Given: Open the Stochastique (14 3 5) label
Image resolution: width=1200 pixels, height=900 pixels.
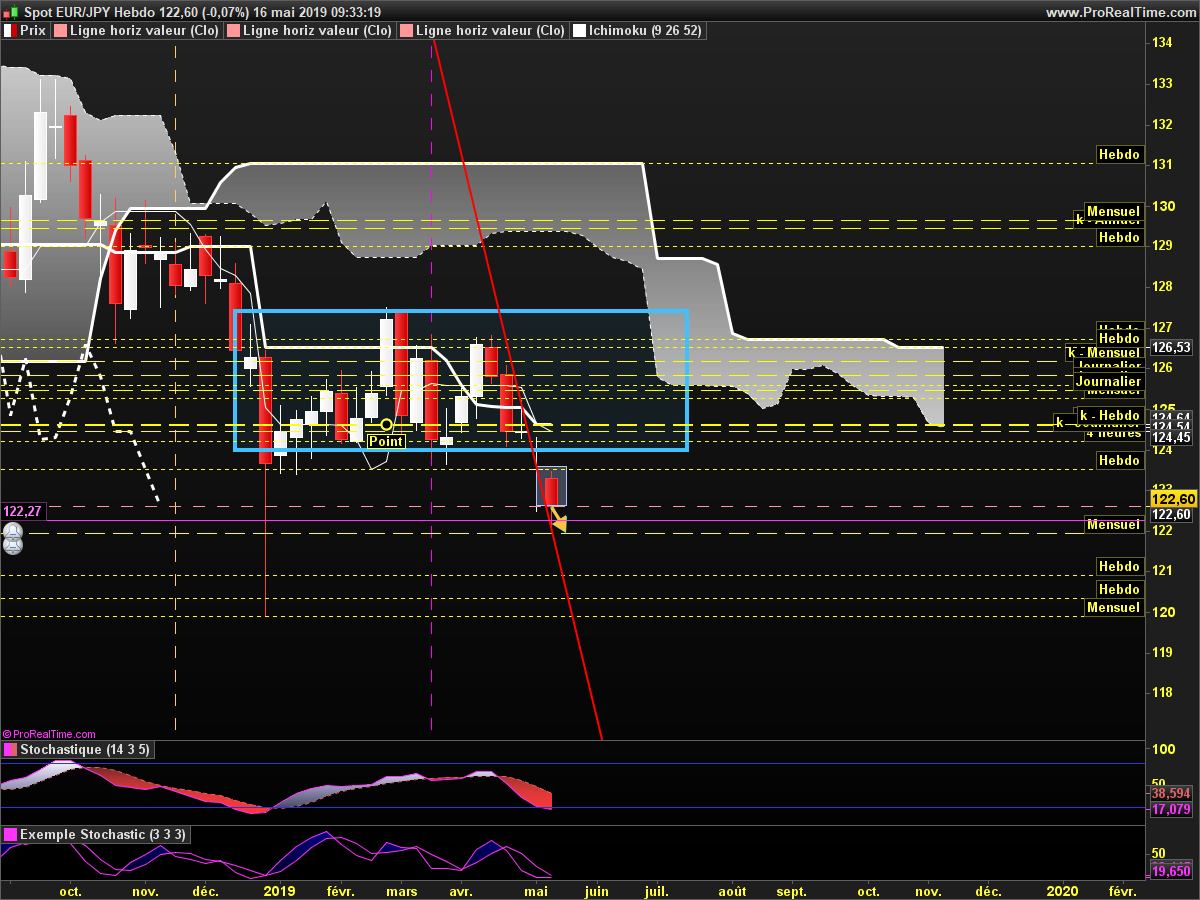Looking at the screenshot, I should coord(85,749).
